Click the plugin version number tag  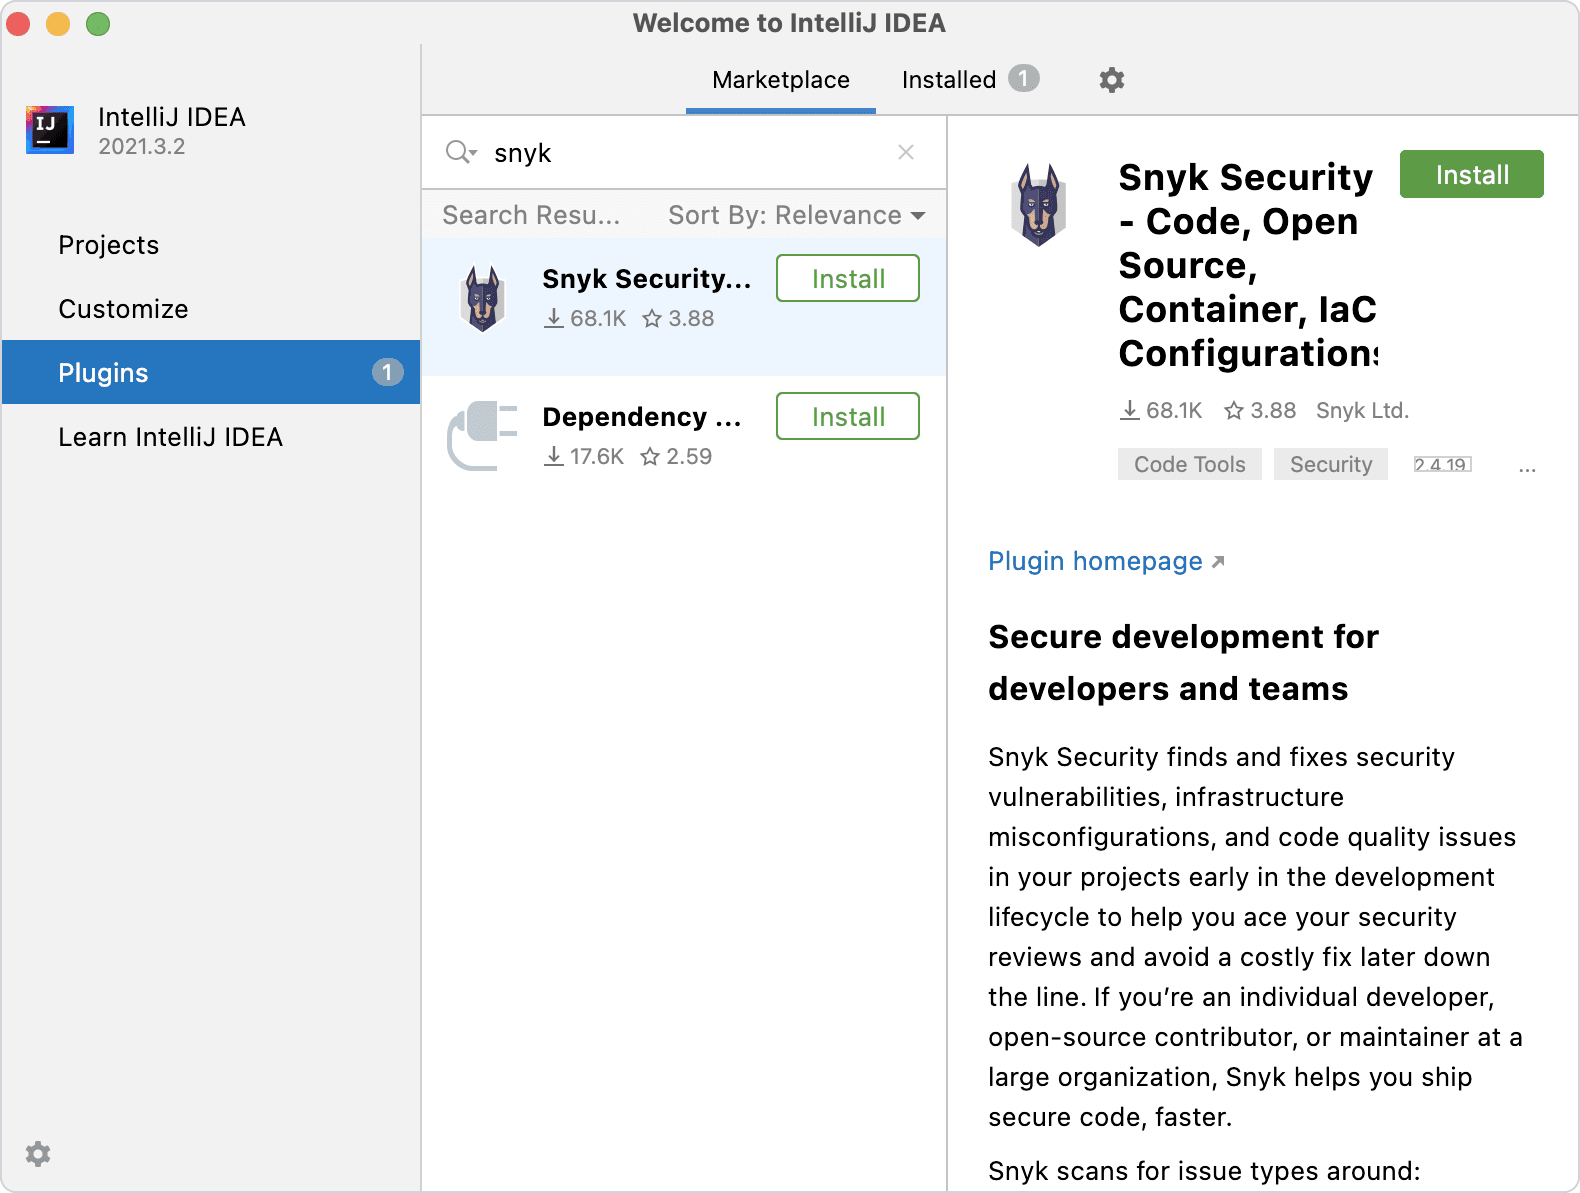[x=1442, y=464]
